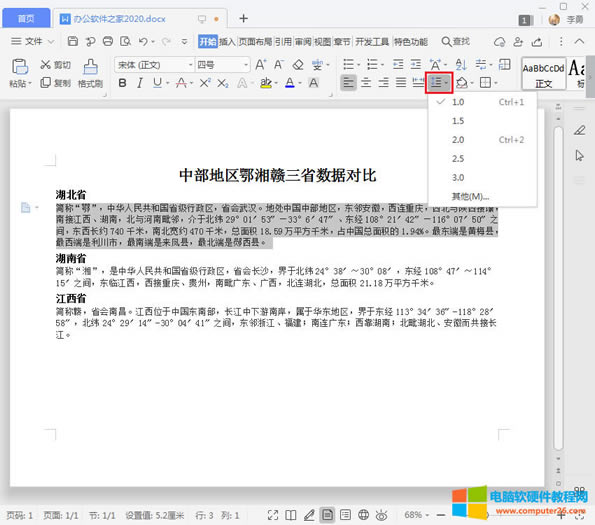Viewport: 595px width, 525px height.
Task: Toggle italic formatting
Action: (140, 83)
